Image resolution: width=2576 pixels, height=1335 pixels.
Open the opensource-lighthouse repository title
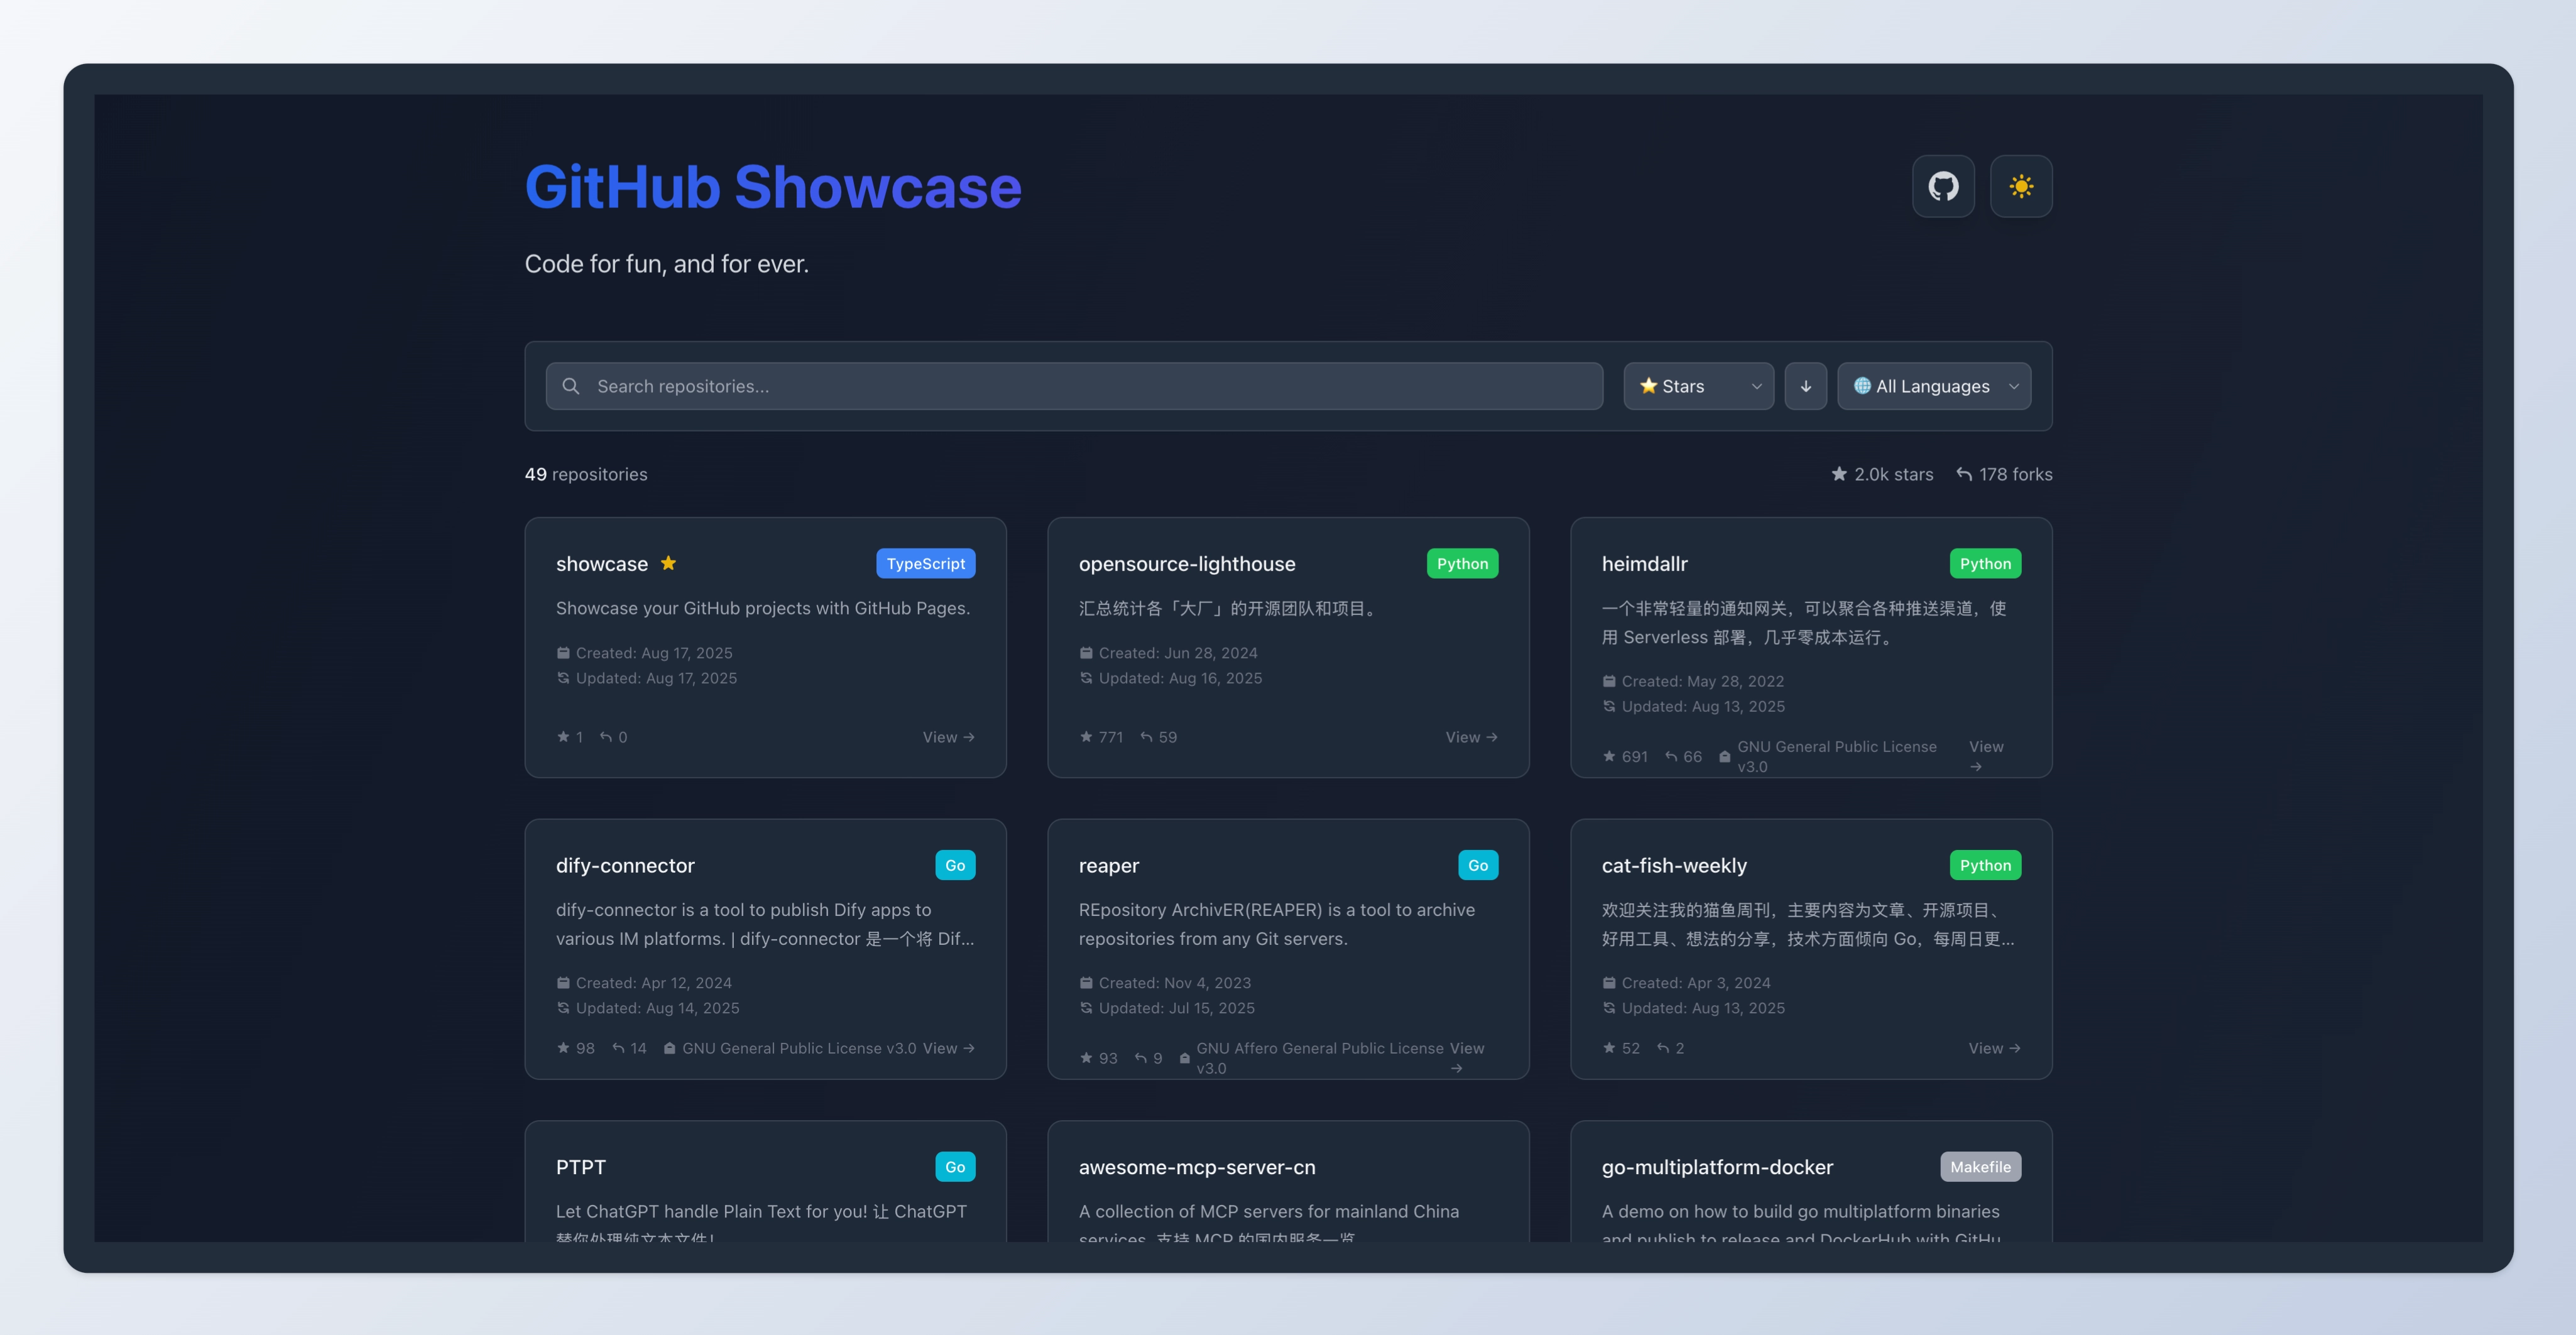[x=1187, y=564]
